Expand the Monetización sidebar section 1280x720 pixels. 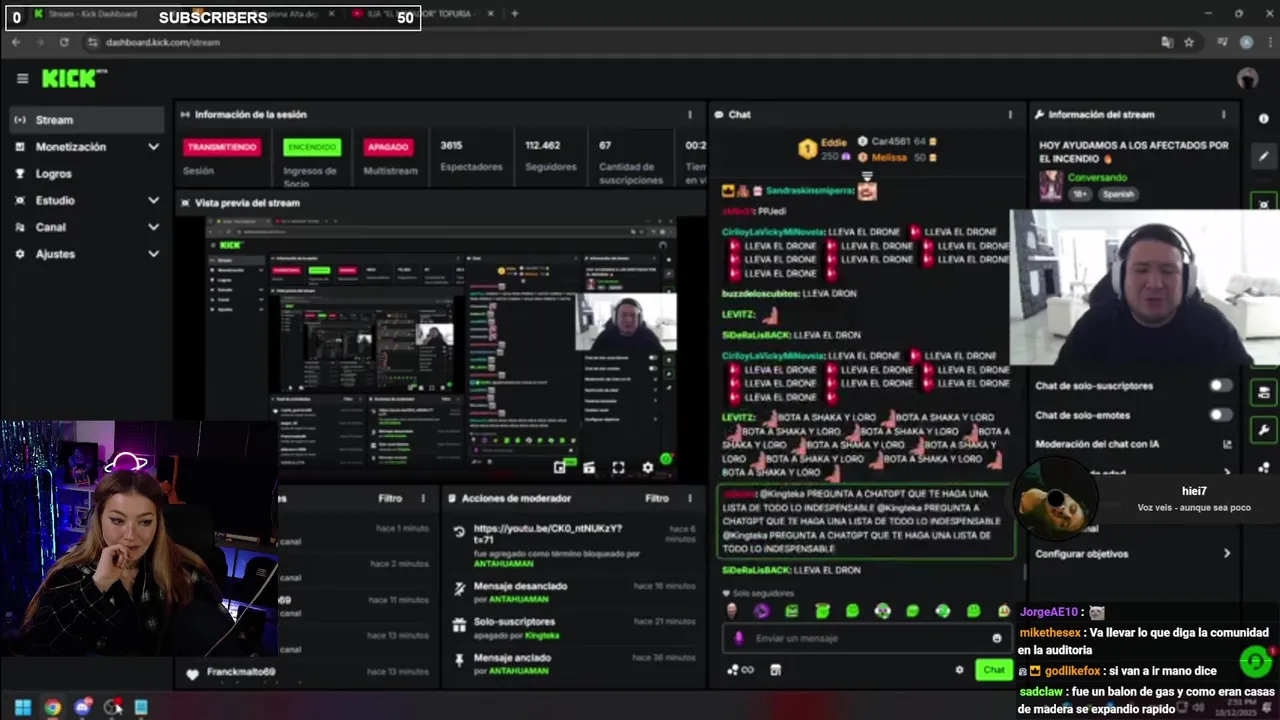(x=153, y=147)
